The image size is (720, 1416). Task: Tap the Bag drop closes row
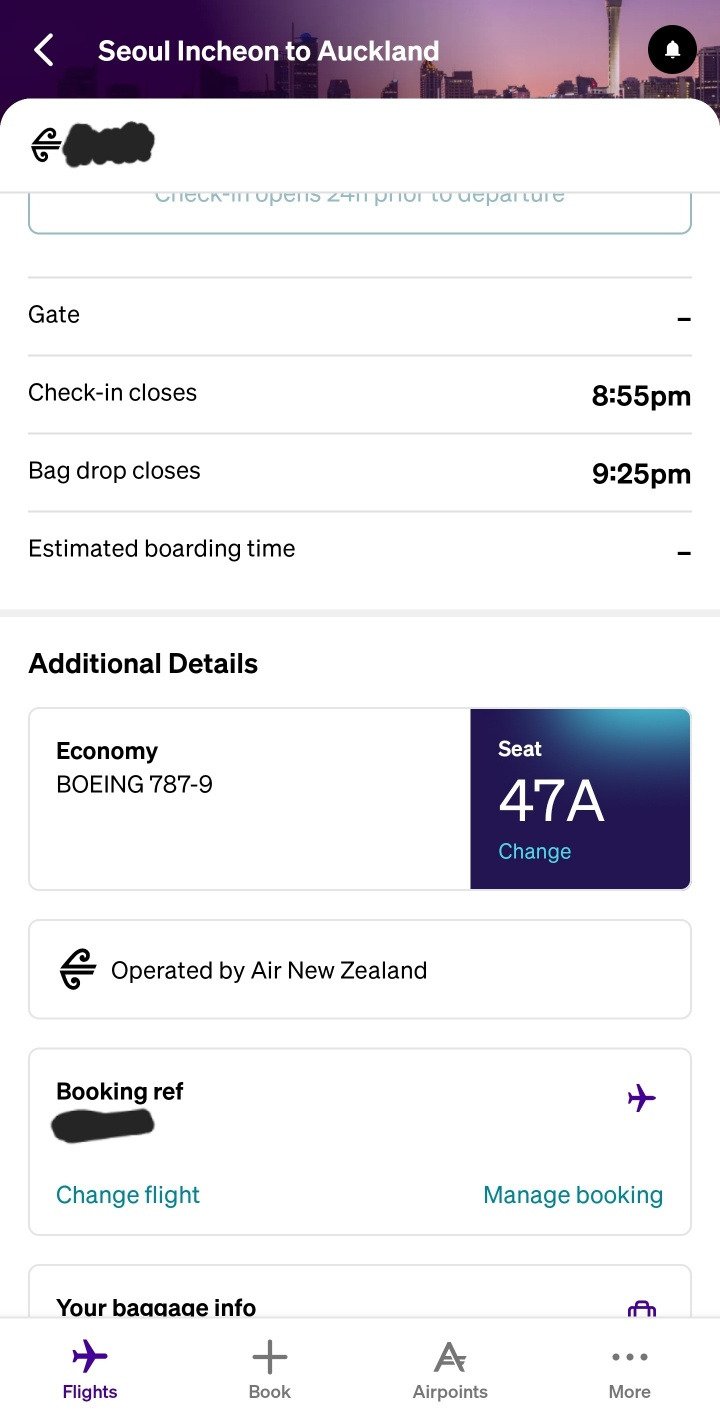[x=360, y=472]
